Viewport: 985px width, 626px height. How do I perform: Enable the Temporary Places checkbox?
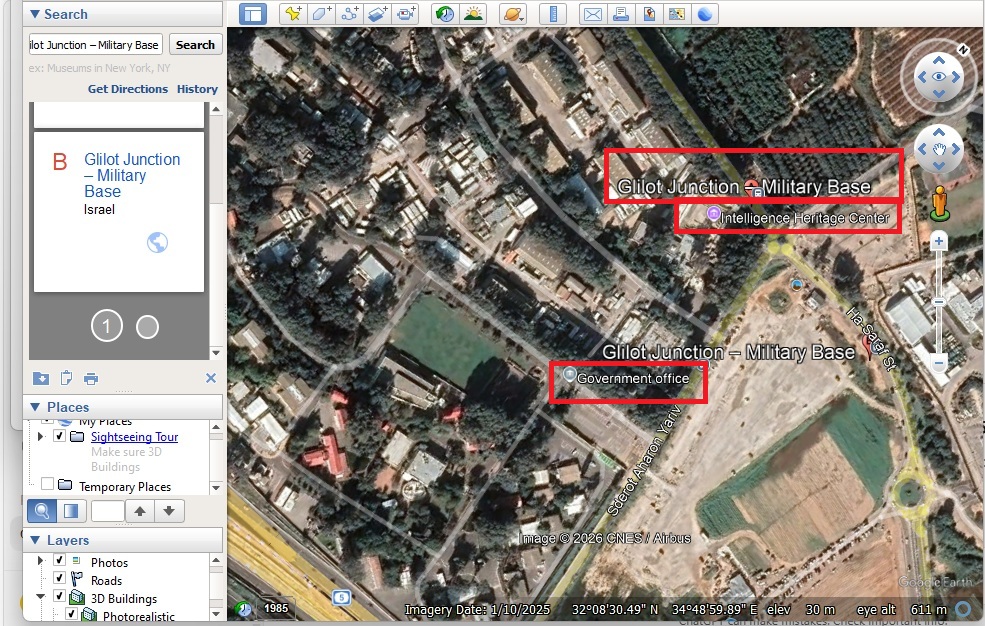(x=47, y=485)
